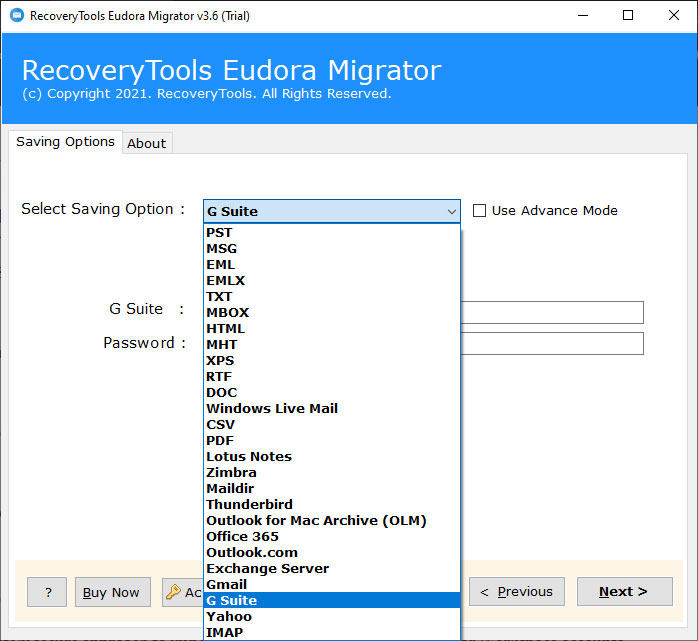Choose PDF in the dropdown list

click(x=332, y=441)
